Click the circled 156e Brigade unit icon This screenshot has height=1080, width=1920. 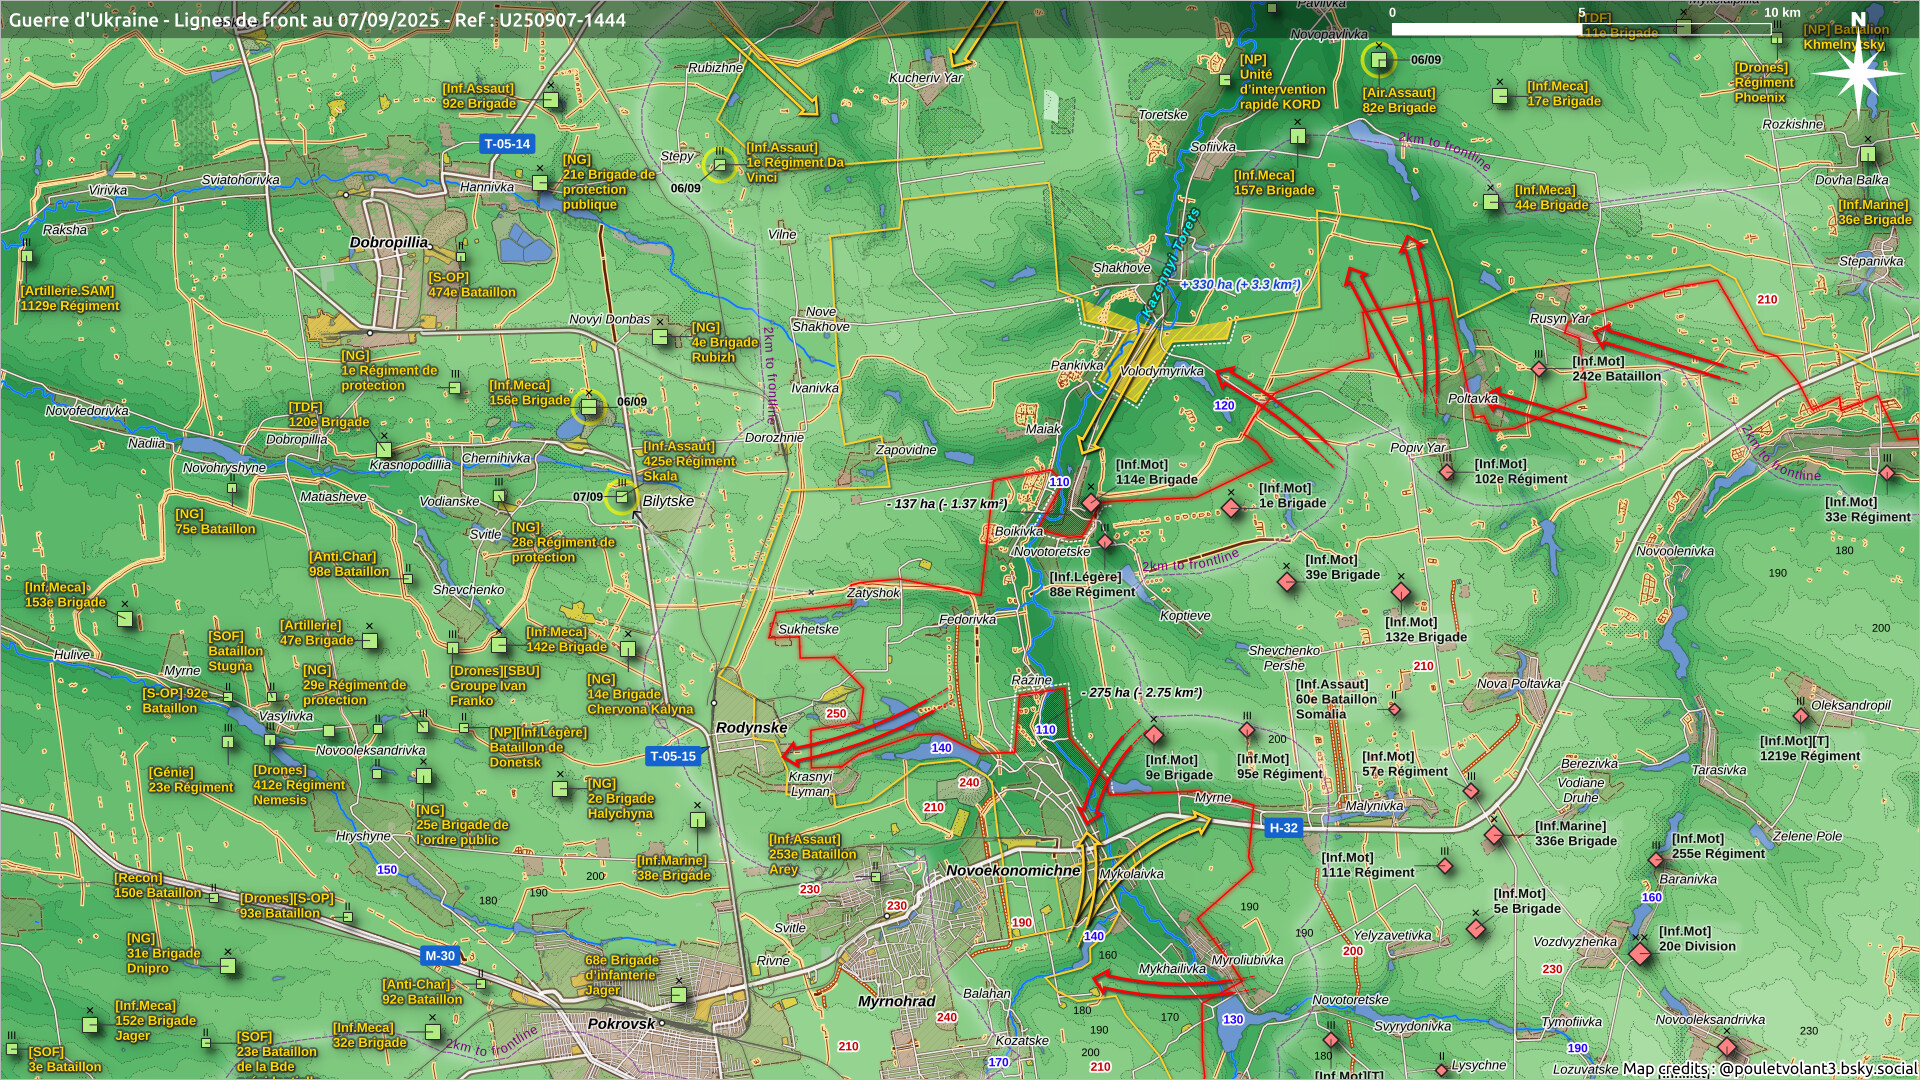(x=588, y=406)
